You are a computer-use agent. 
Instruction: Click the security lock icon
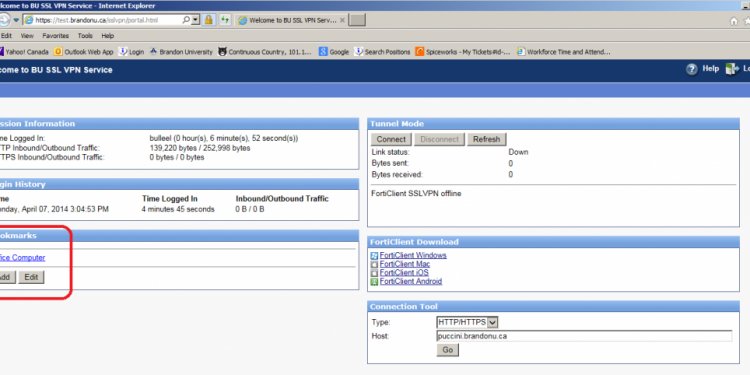coord(209,20)
